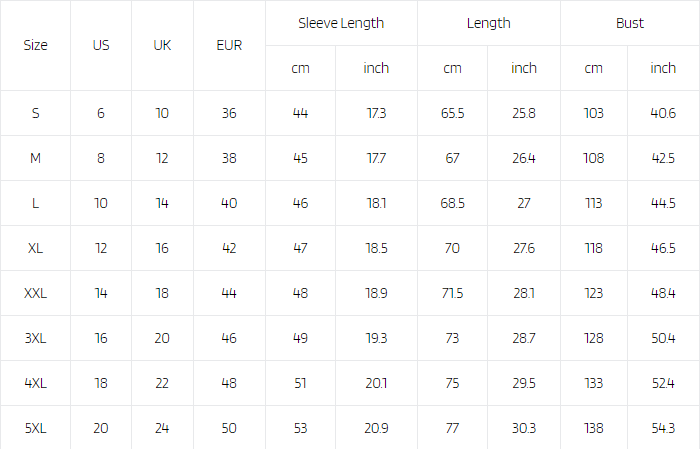Viewport: 700px width, 449px height.
Task: Click UK size 22 cell
Action: tap(162, 383)
